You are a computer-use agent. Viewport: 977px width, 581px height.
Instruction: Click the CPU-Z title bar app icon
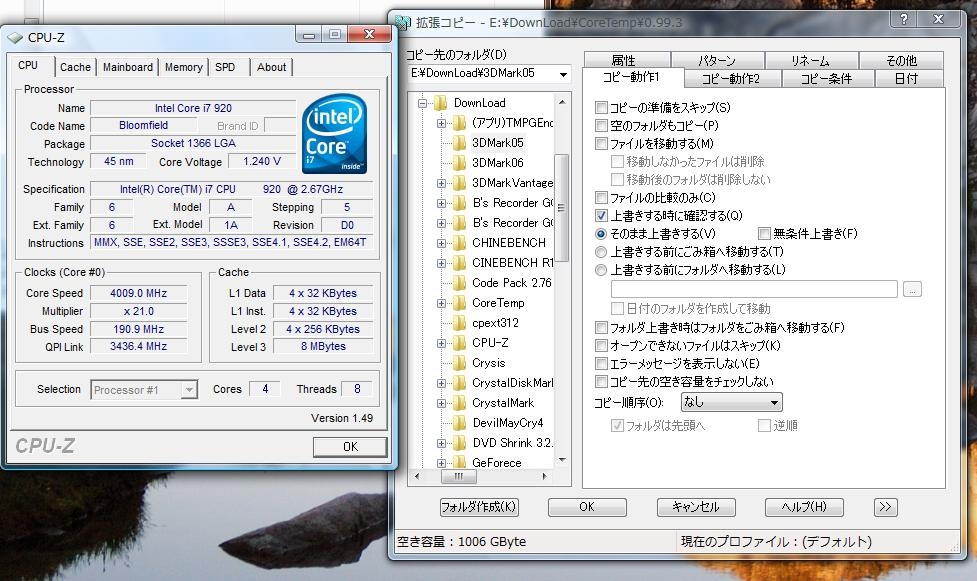coord(15,37)
